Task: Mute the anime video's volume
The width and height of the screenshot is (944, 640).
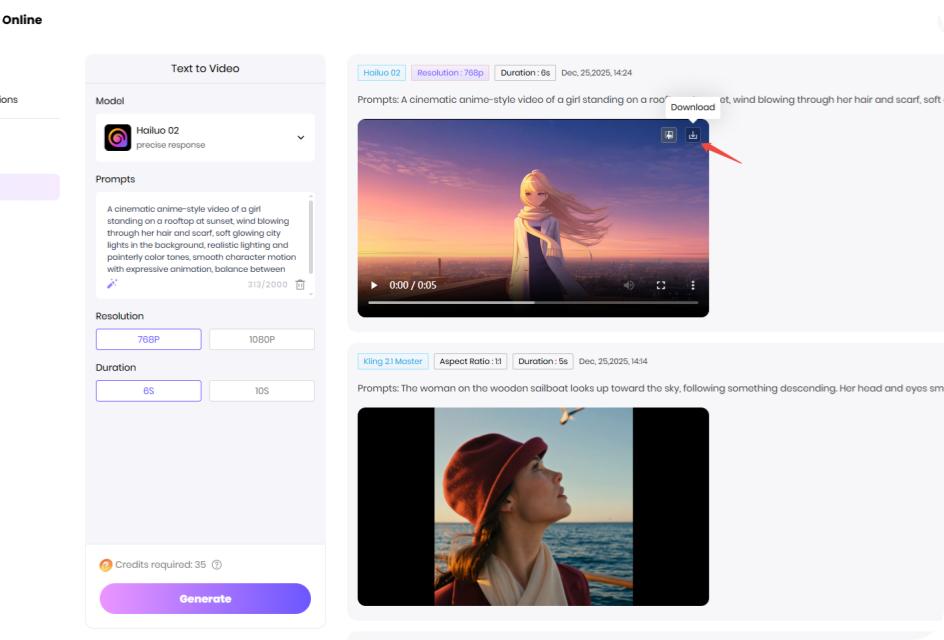Action: (x=629, y=285)
